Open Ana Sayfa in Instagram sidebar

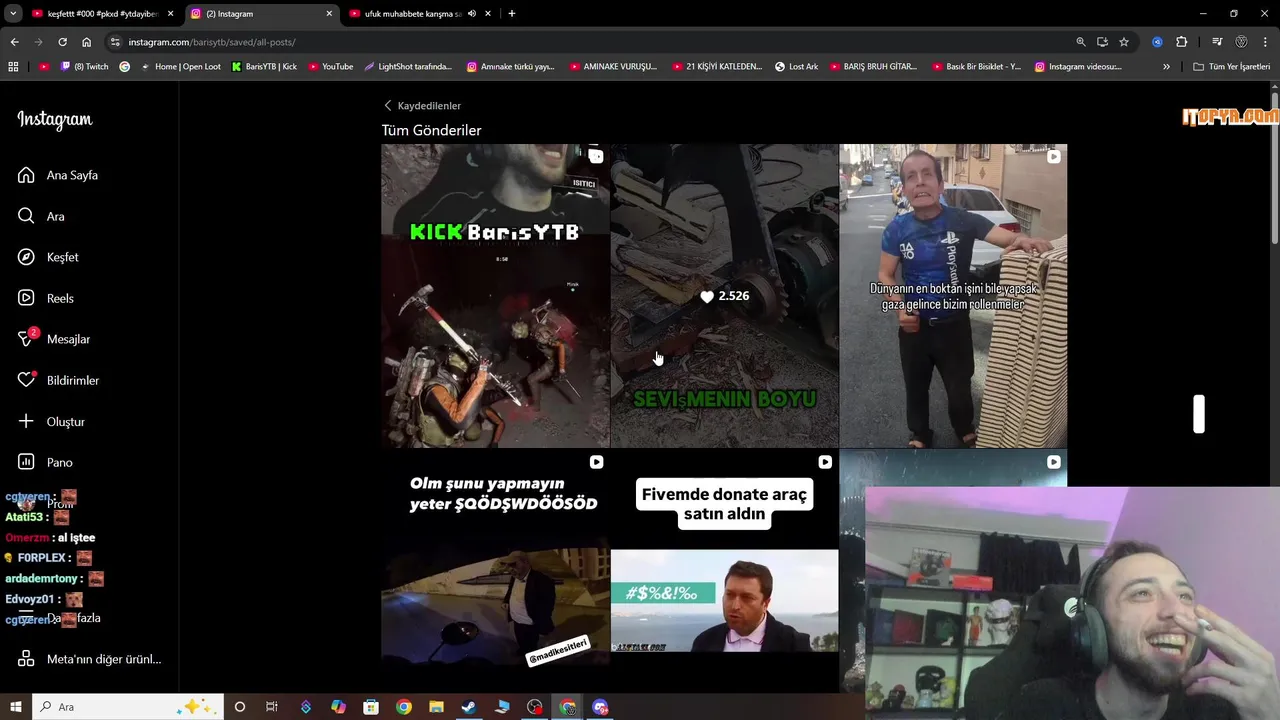pyautogui.click(x=58, y=175)
